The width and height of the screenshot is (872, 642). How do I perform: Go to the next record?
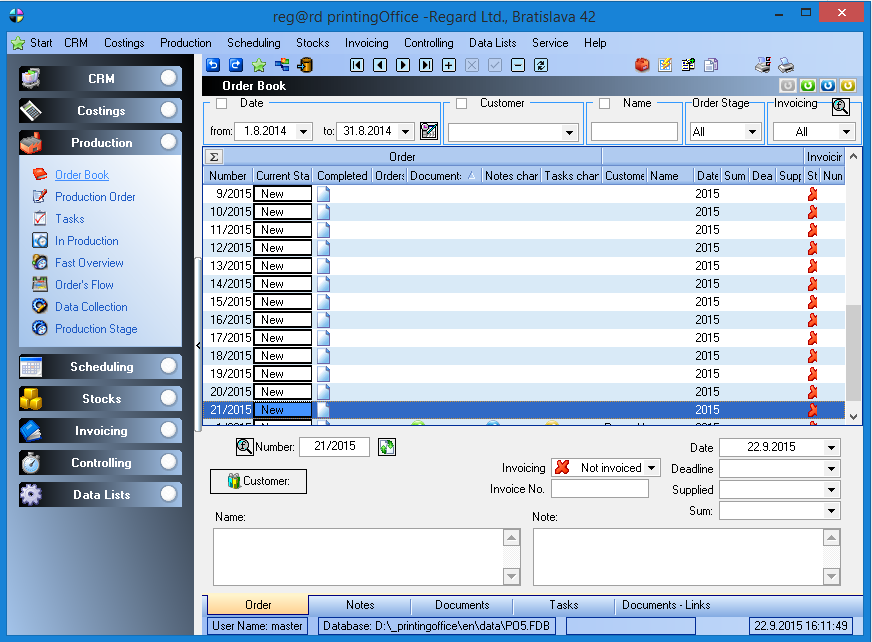[x=403, y=65]
